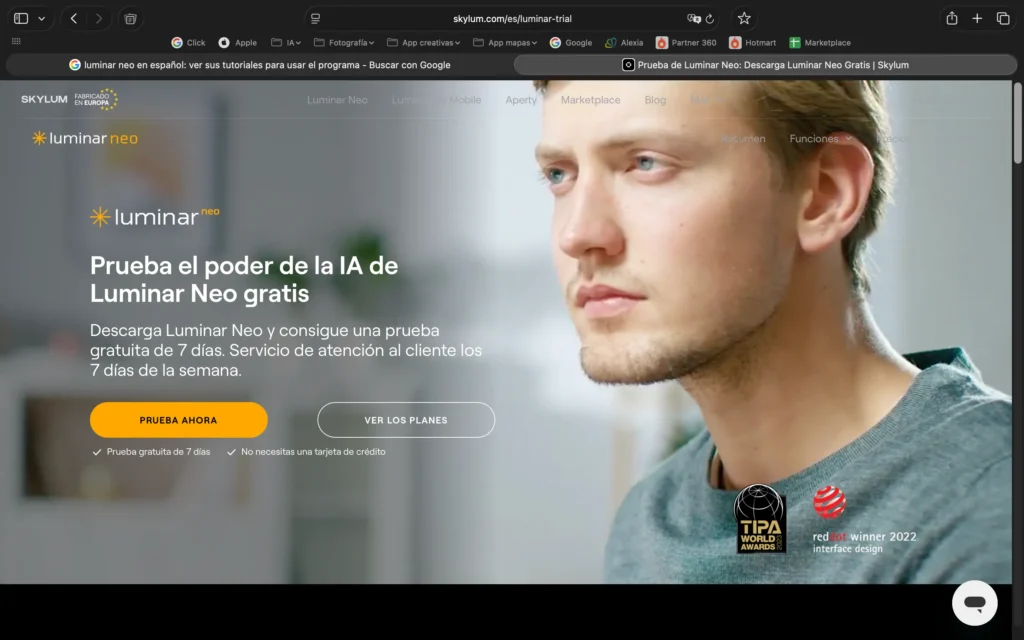Go back using the back arrow

pos(74,18)
